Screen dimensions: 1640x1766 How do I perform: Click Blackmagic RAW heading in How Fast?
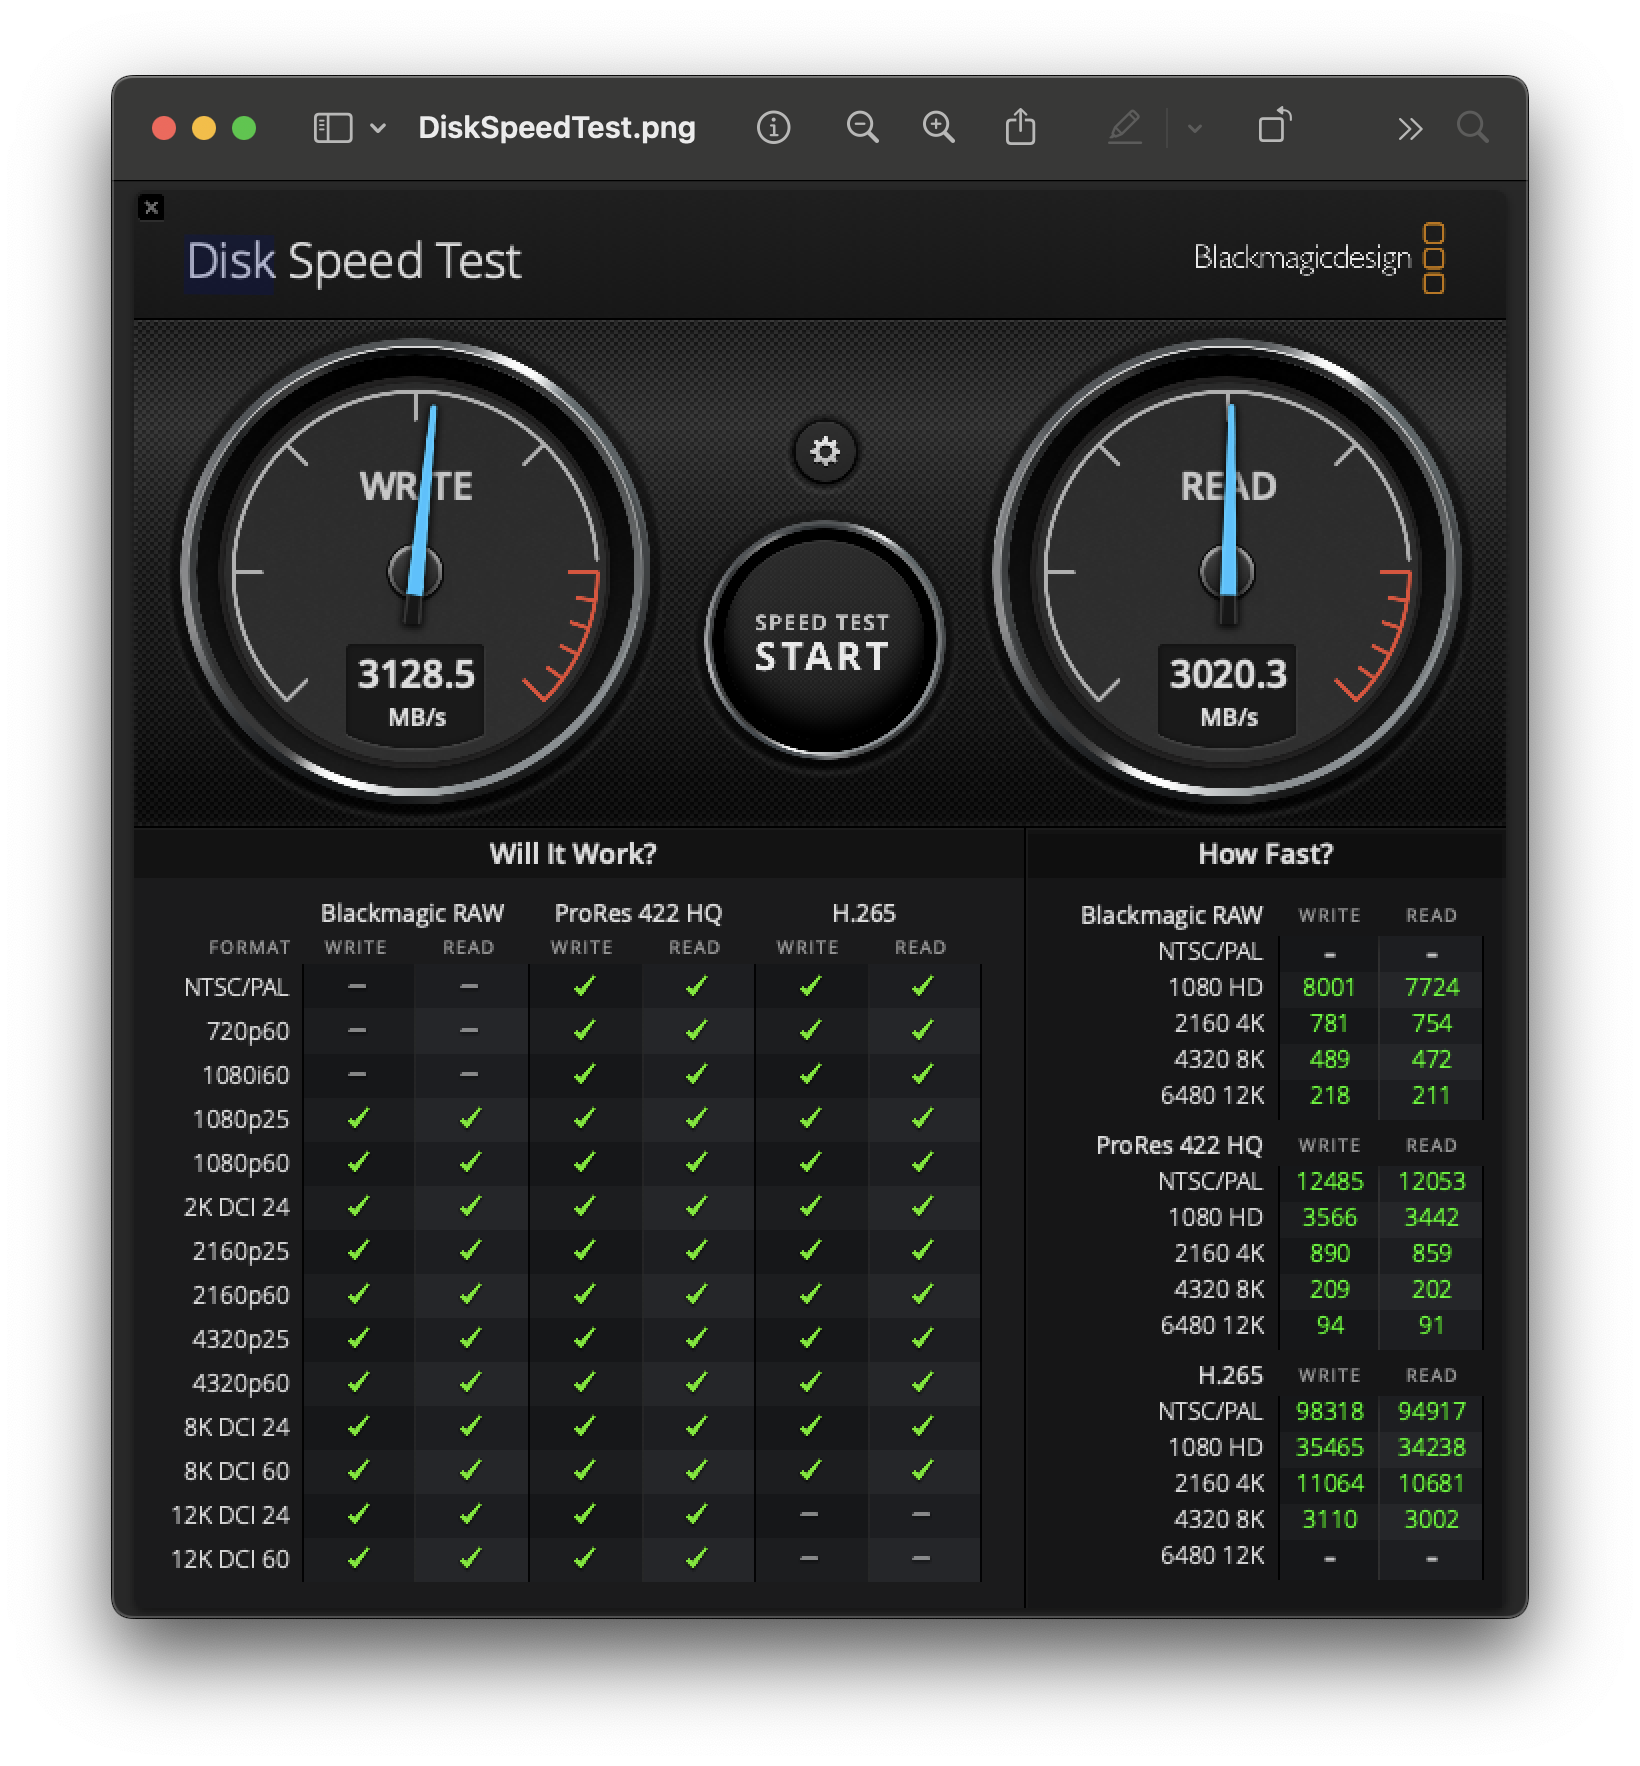click(1171, 915)
